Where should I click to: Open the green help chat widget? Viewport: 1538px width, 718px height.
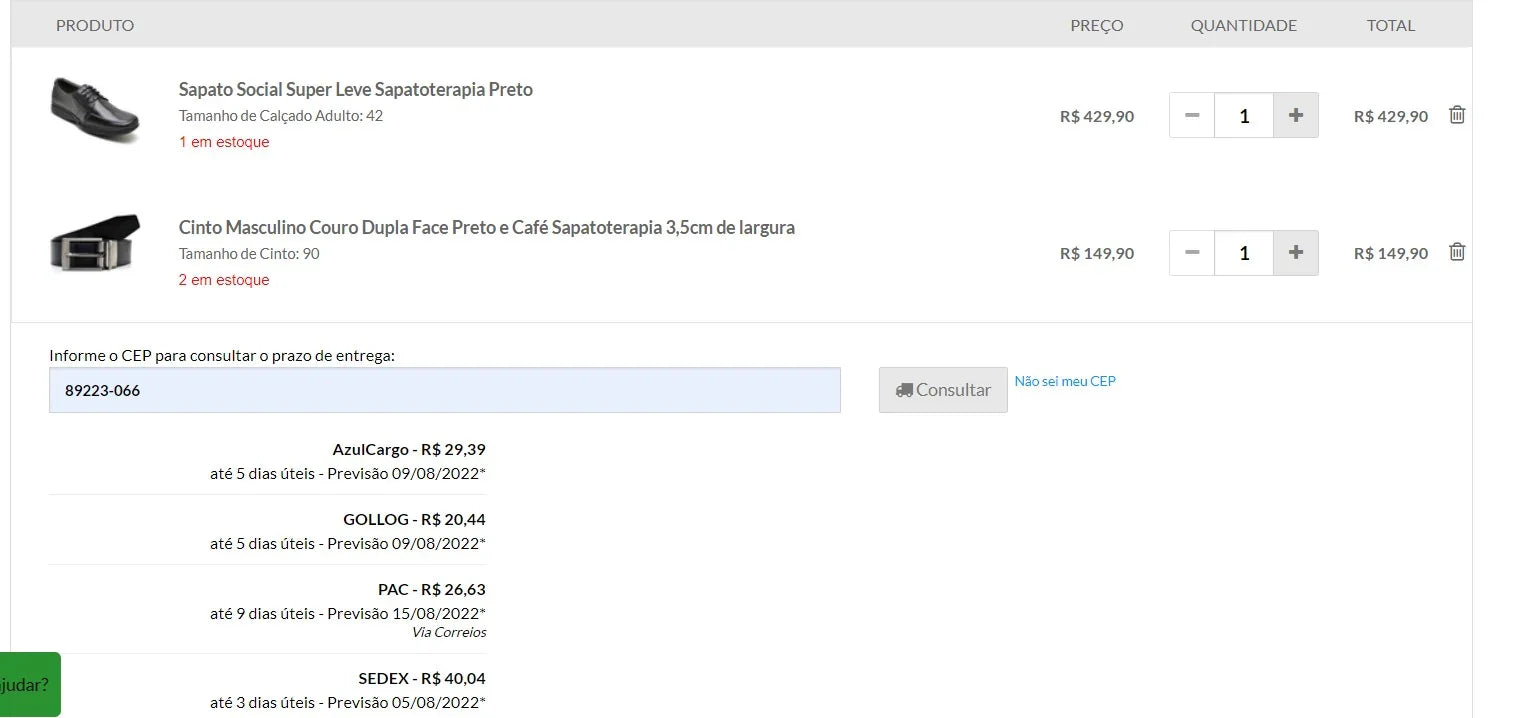pos(28,685)
